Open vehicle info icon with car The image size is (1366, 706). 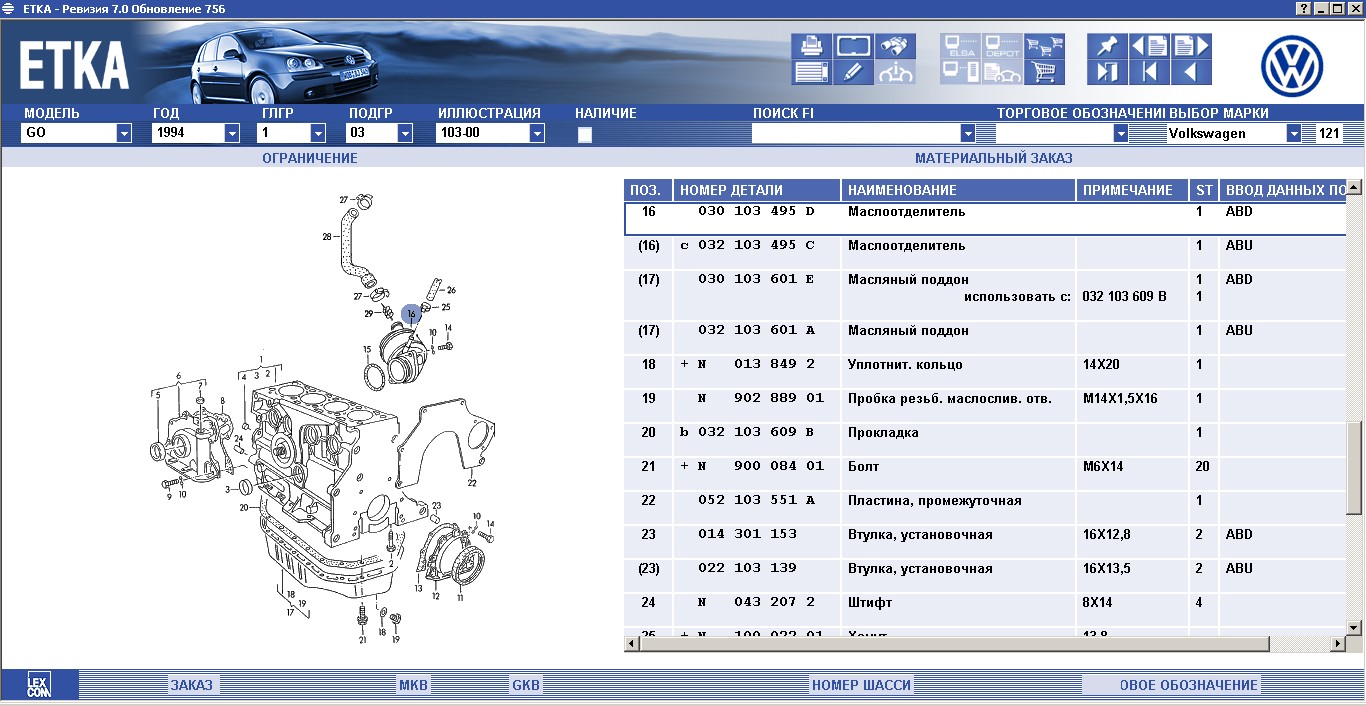pos(895,72)
